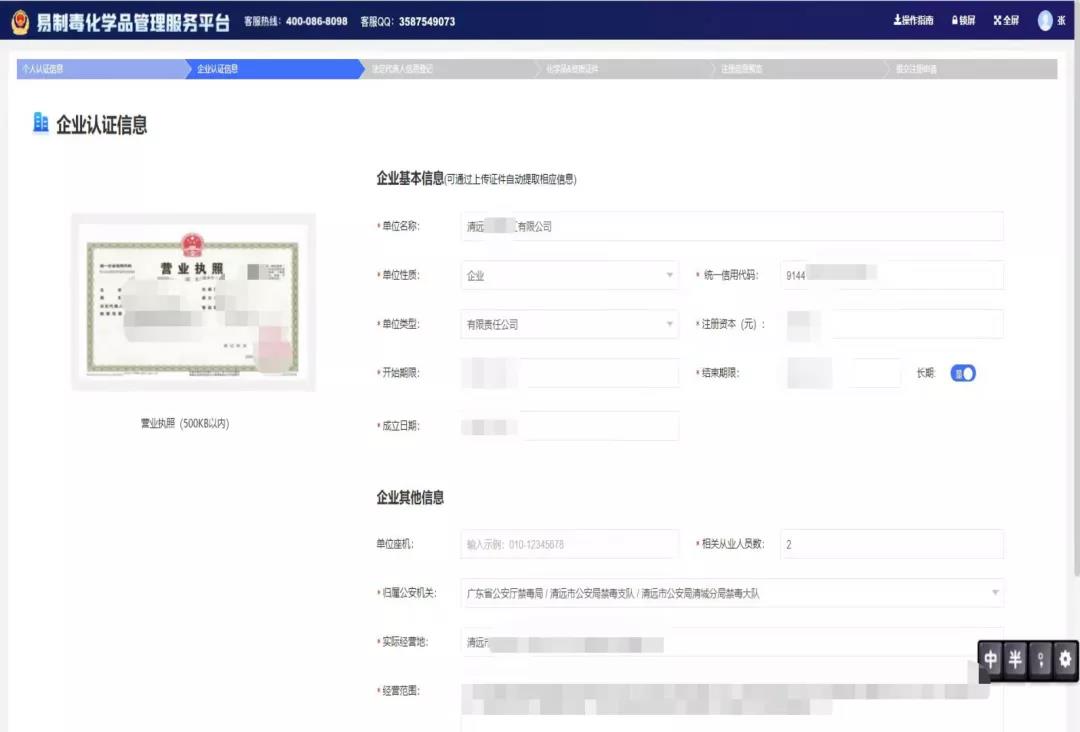The height and width of the screenshot is (732, 1080).
Task: Select the 企业认证信息 step tab
Action: [x=275, y=69]
